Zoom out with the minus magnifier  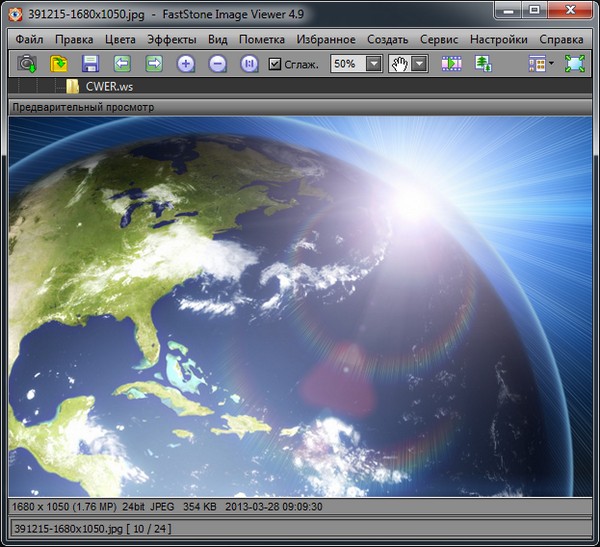pos(217,64)
